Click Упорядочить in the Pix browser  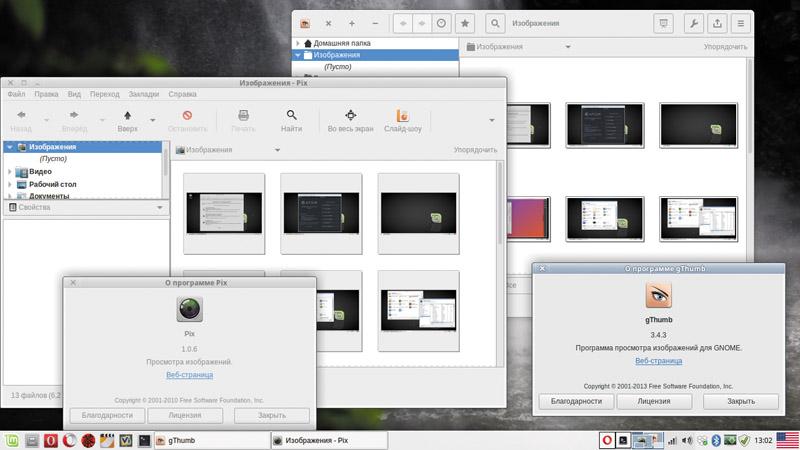[475, 150]
